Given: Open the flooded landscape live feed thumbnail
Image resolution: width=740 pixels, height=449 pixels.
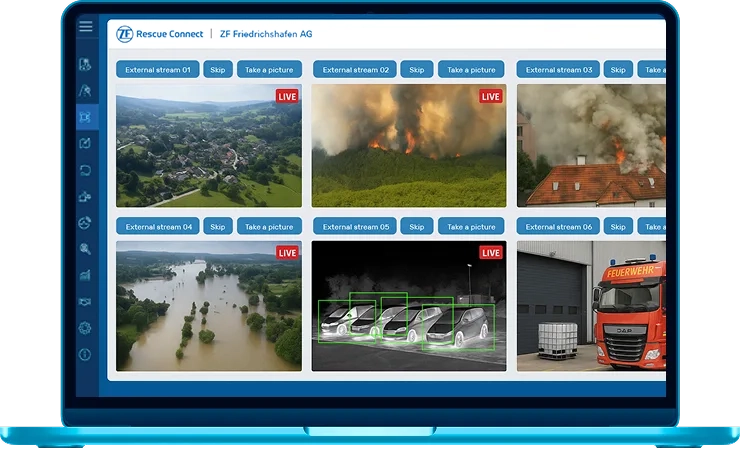Looking at the screenshot, I should point(208,306).
